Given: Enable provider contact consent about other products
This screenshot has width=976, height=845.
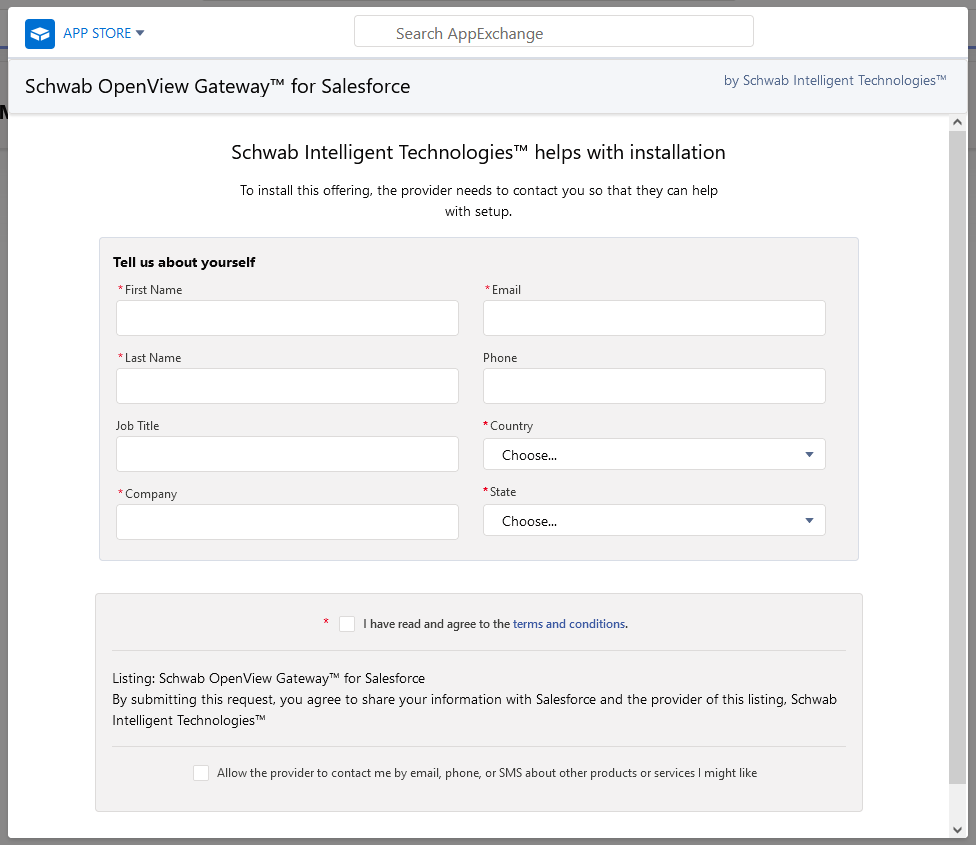Looking at the screenshot, I should [201, 772].
